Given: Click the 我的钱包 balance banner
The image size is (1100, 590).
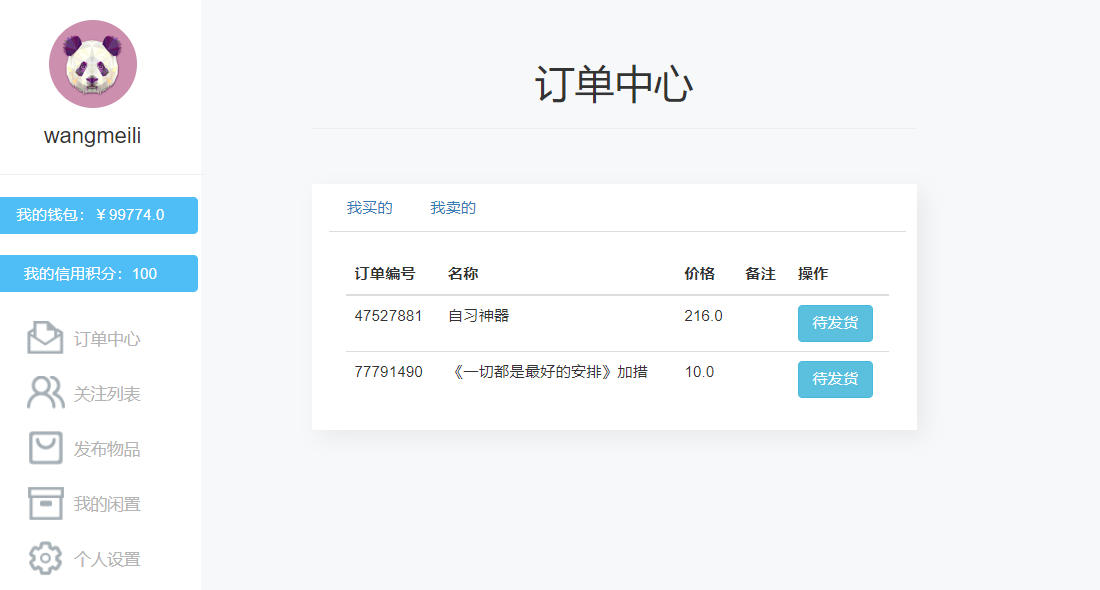Looking at the screenshot, I should click(99, 215).
